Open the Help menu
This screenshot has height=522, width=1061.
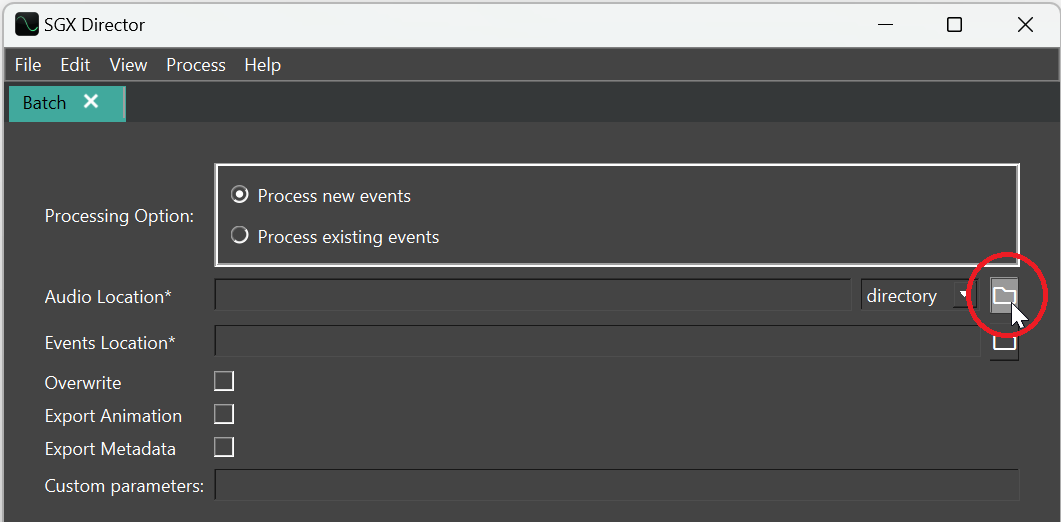click(x=262, y=65)
